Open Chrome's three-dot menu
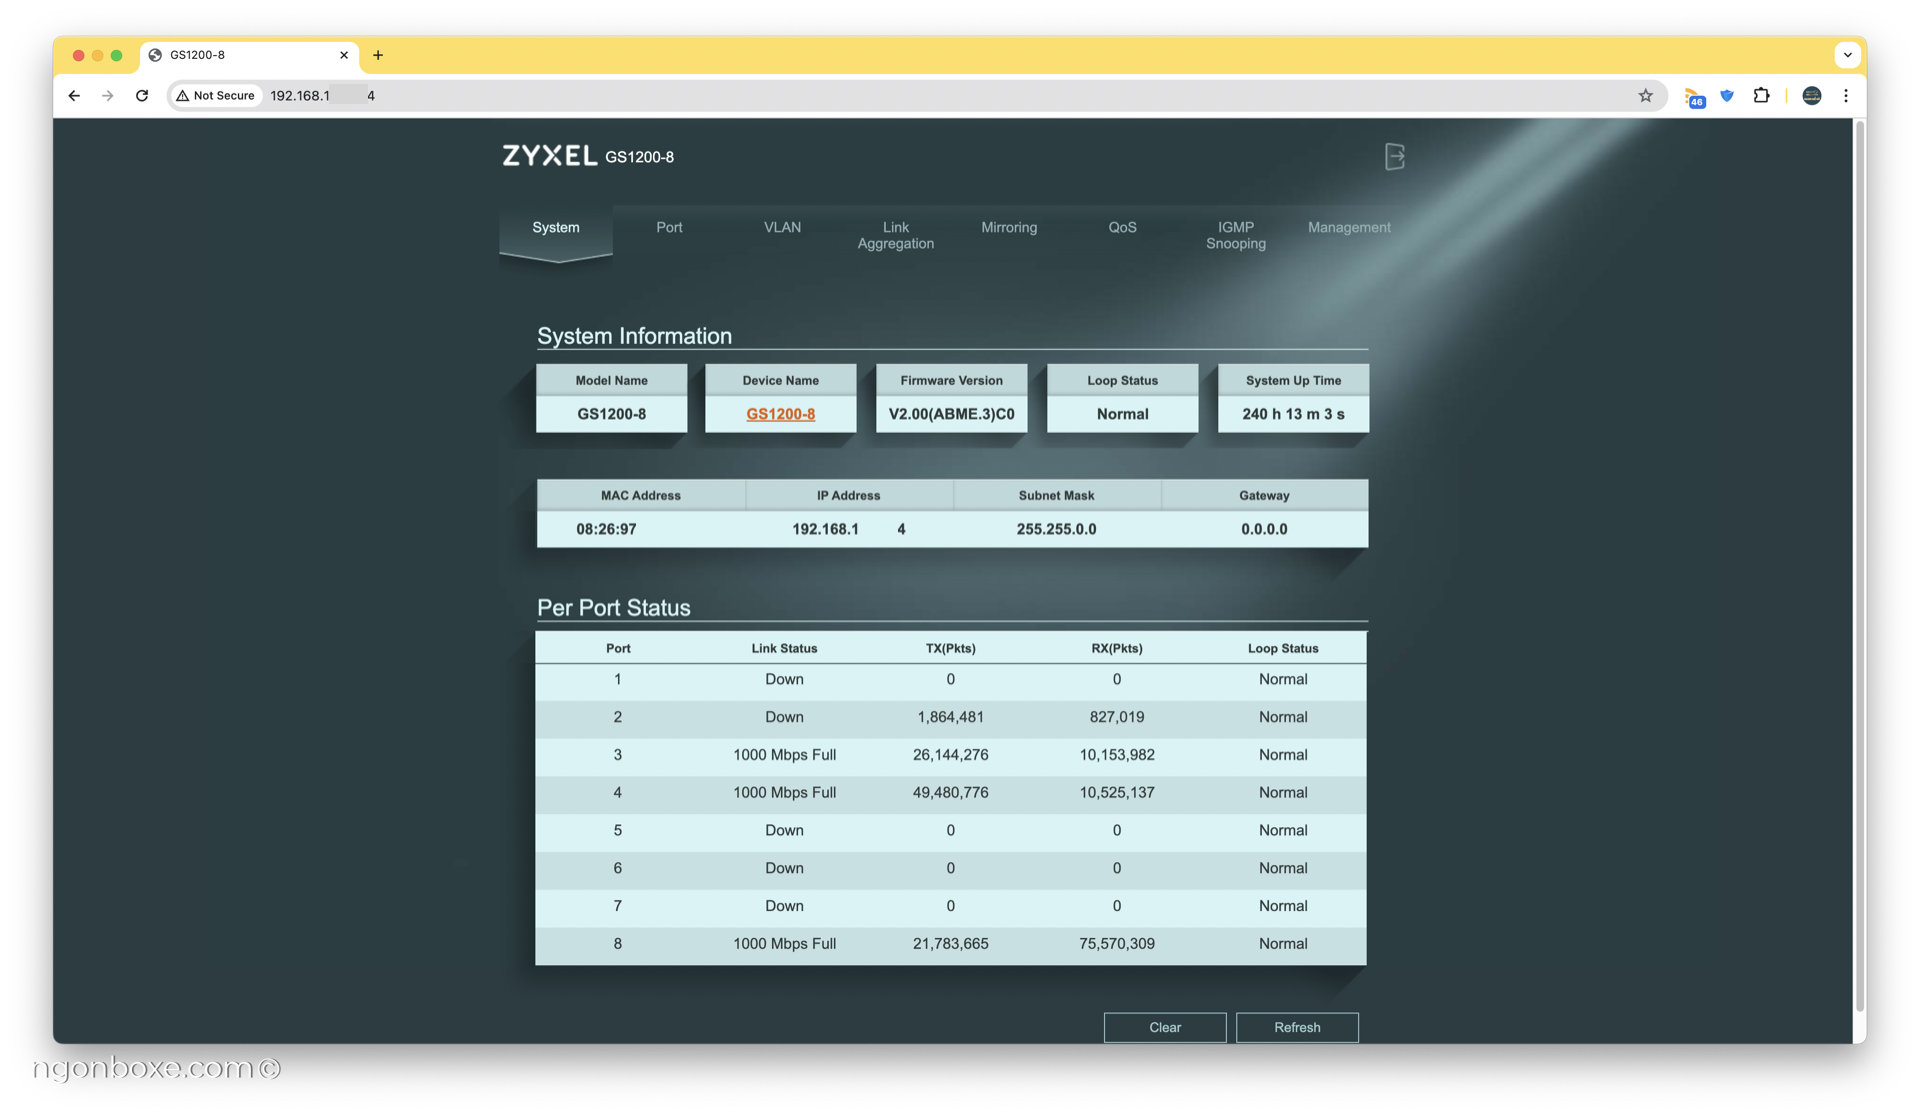 (1846, 96)
